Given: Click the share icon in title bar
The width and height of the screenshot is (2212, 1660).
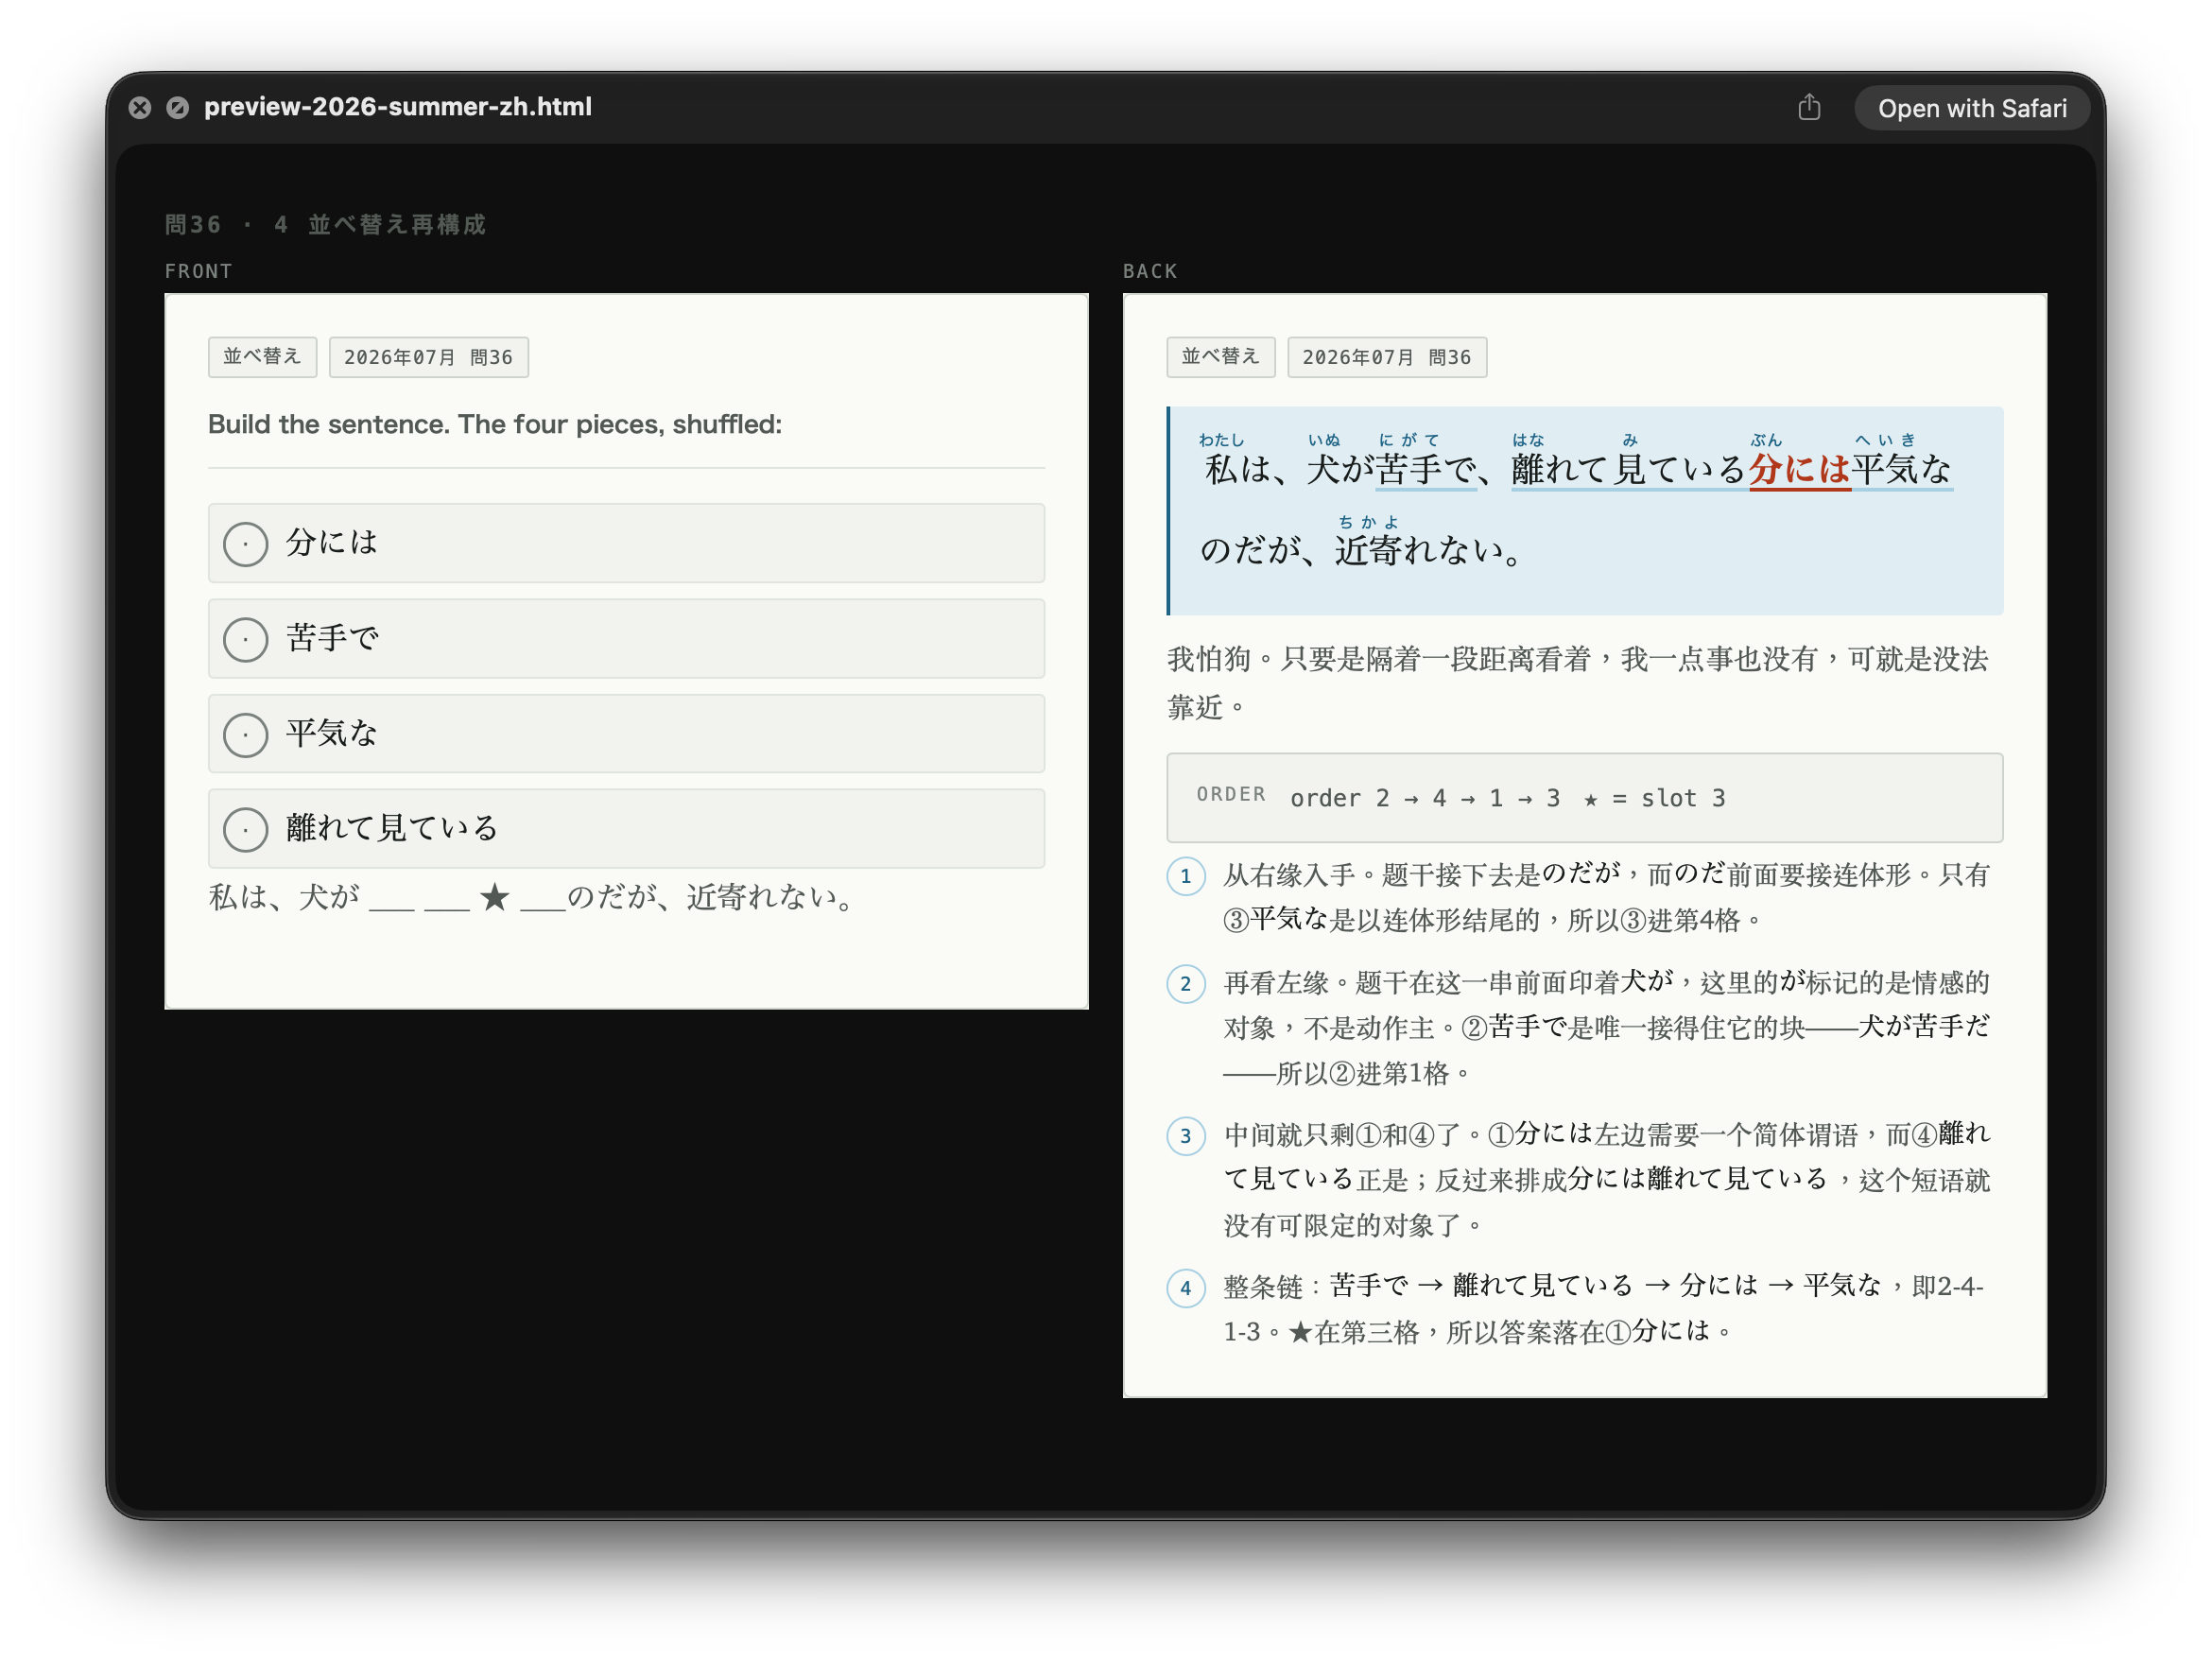Looking at the screenshot, I should [1808, 107].
